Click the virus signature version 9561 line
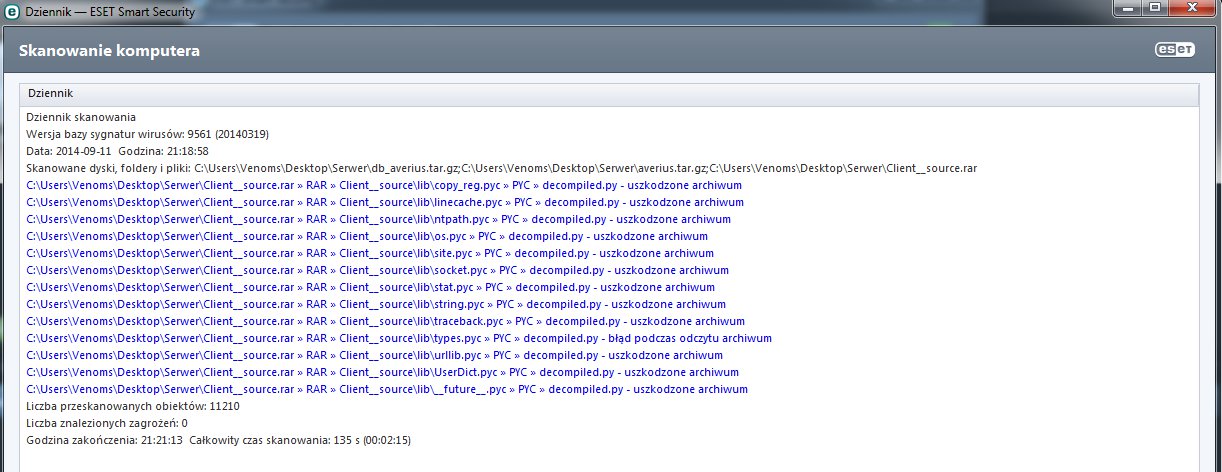1222x472 pixels. (x=147, y=134)
